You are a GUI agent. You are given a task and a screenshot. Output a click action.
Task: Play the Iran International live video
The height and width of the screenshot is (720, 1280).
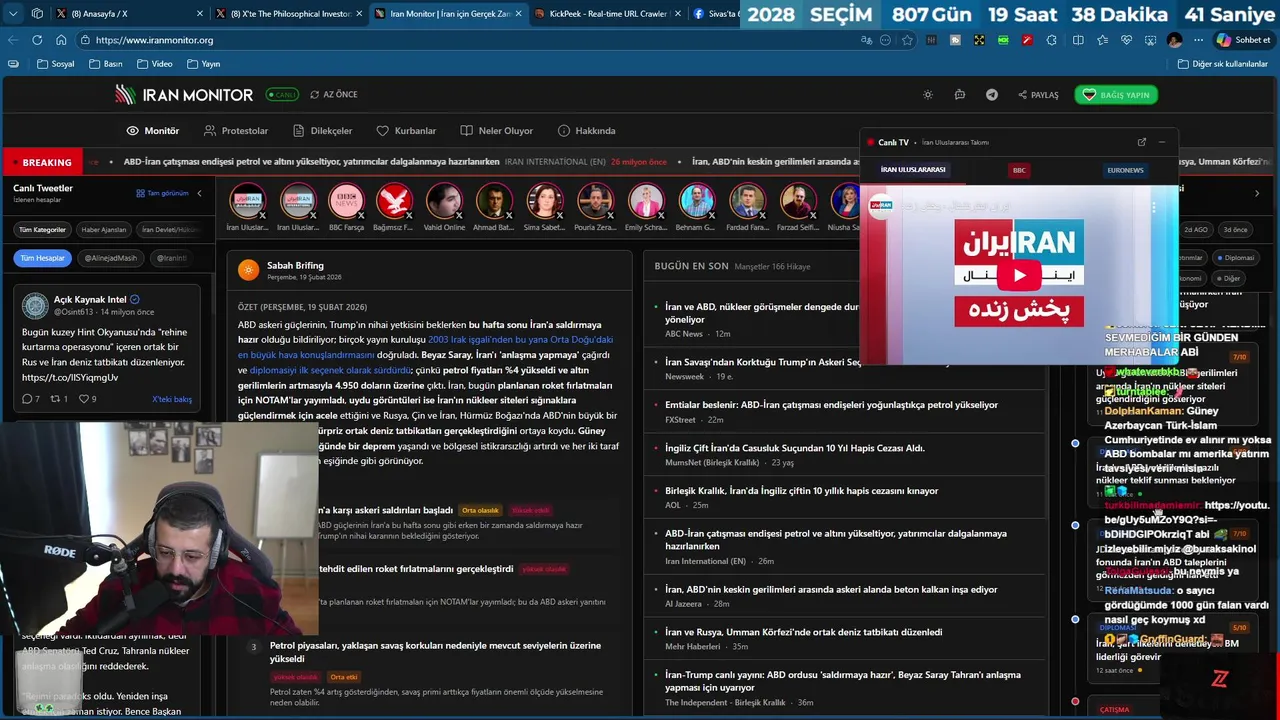click(x=1019, y=275)
